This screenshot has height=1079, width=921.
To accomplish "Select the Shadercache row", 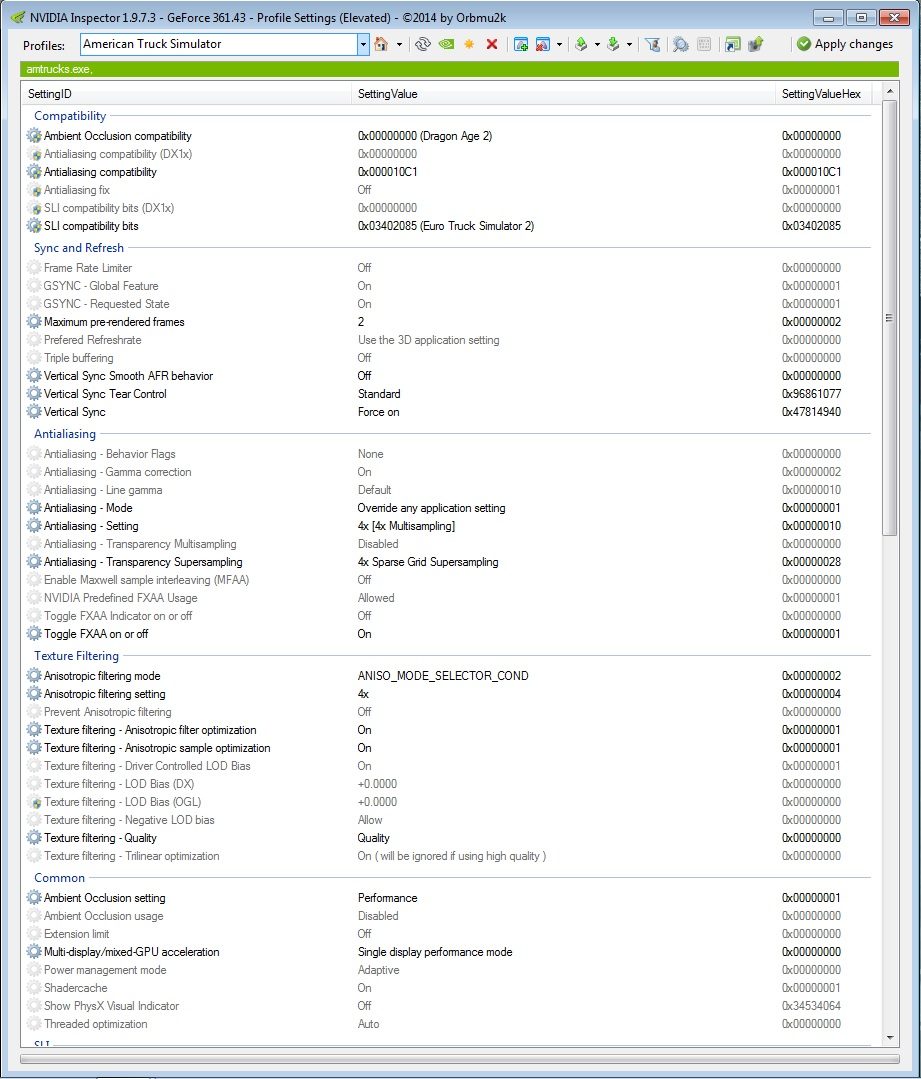I will click(x=449, y=987).
